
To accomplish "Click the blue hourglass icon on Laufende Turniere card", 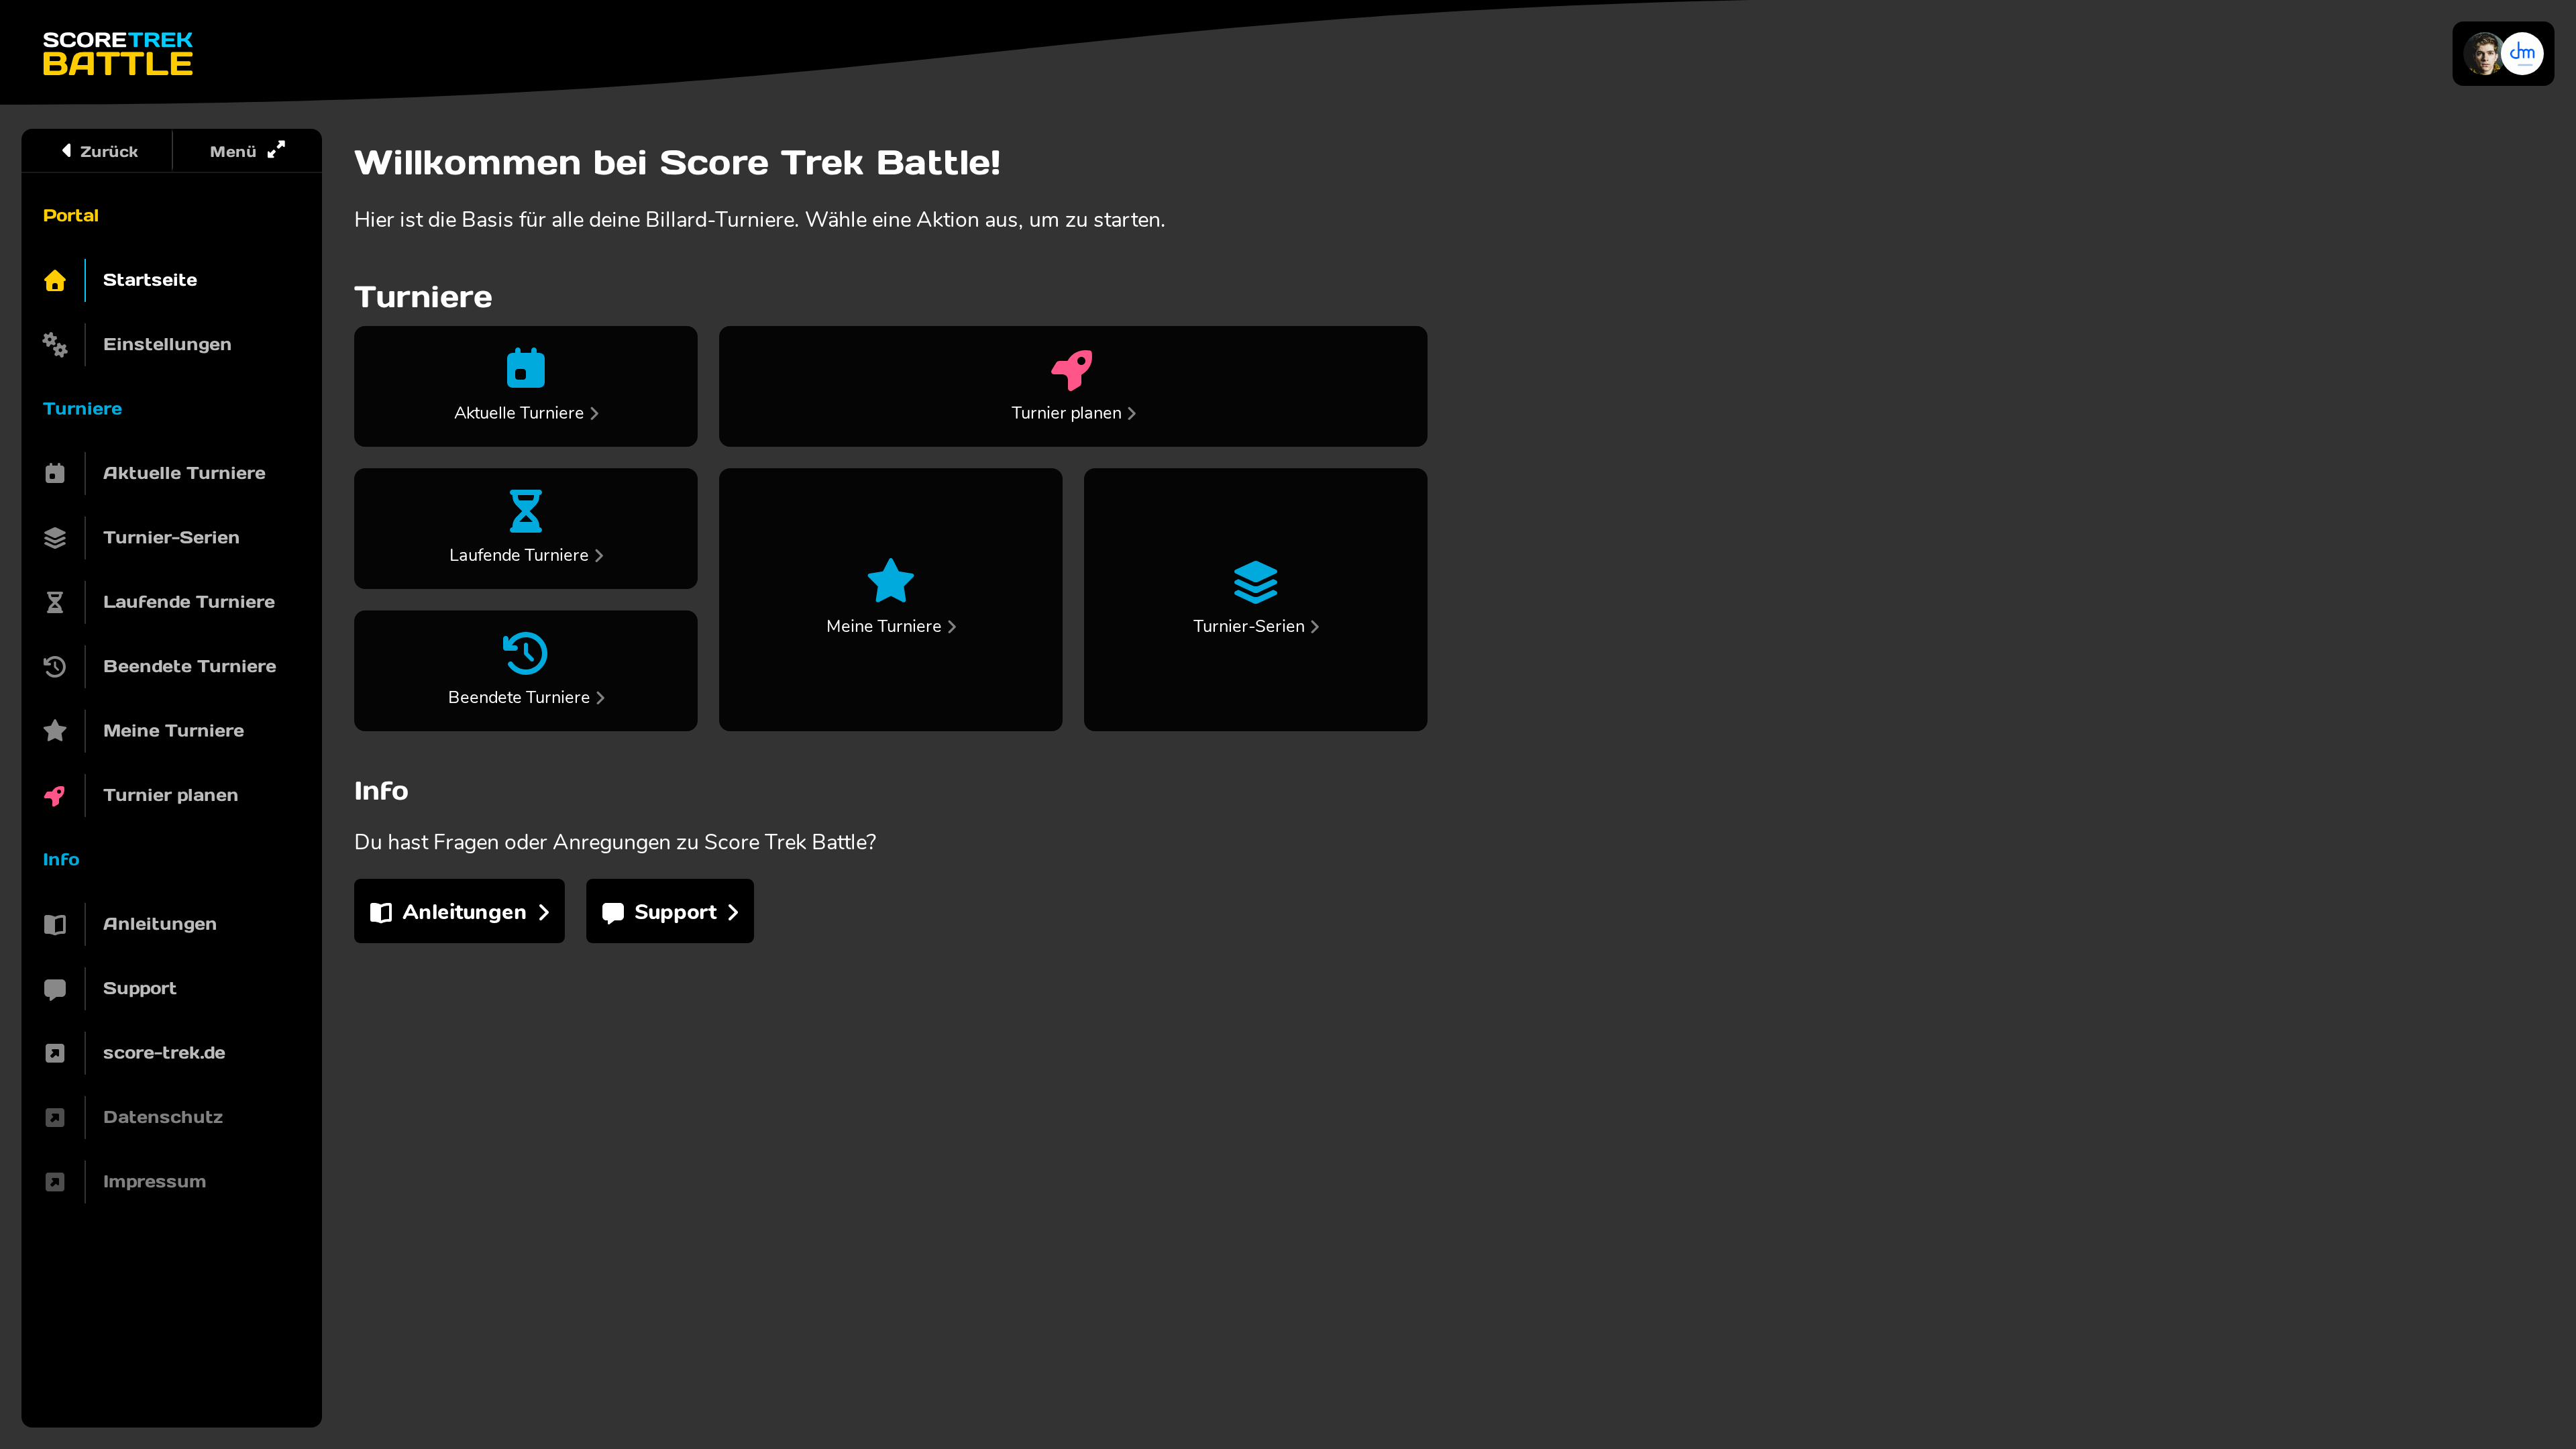I will [526, 511].
